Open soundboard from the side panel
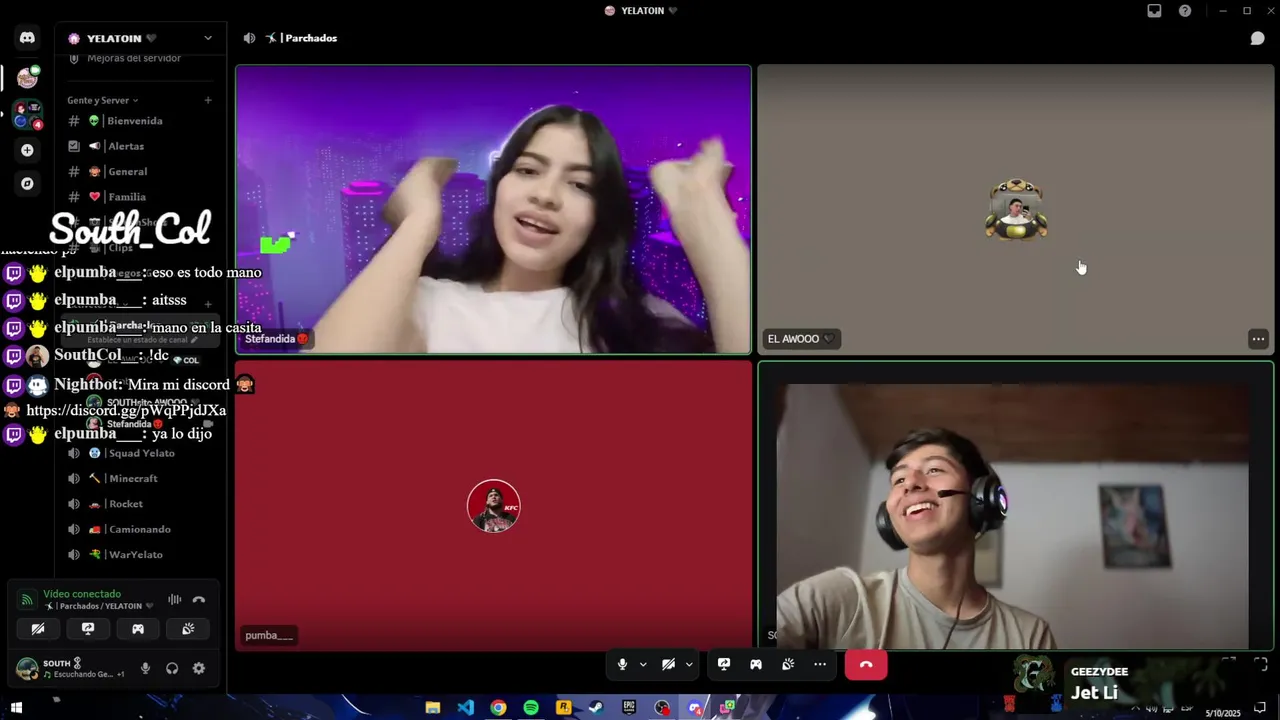This screenshot has width=1280, height=720. coord(188,629)
